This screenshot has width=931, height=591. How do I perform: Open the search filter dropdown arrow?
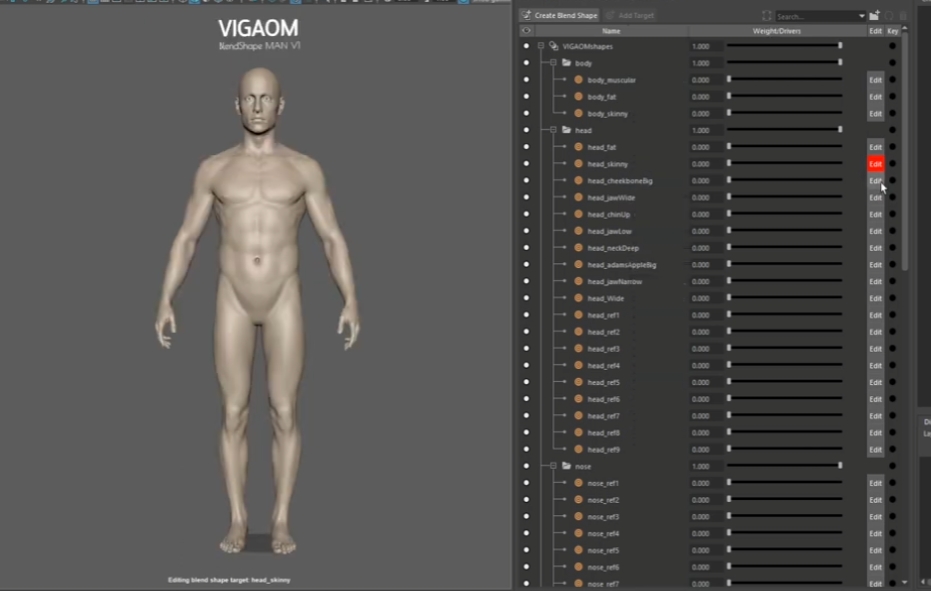[862, 17]
